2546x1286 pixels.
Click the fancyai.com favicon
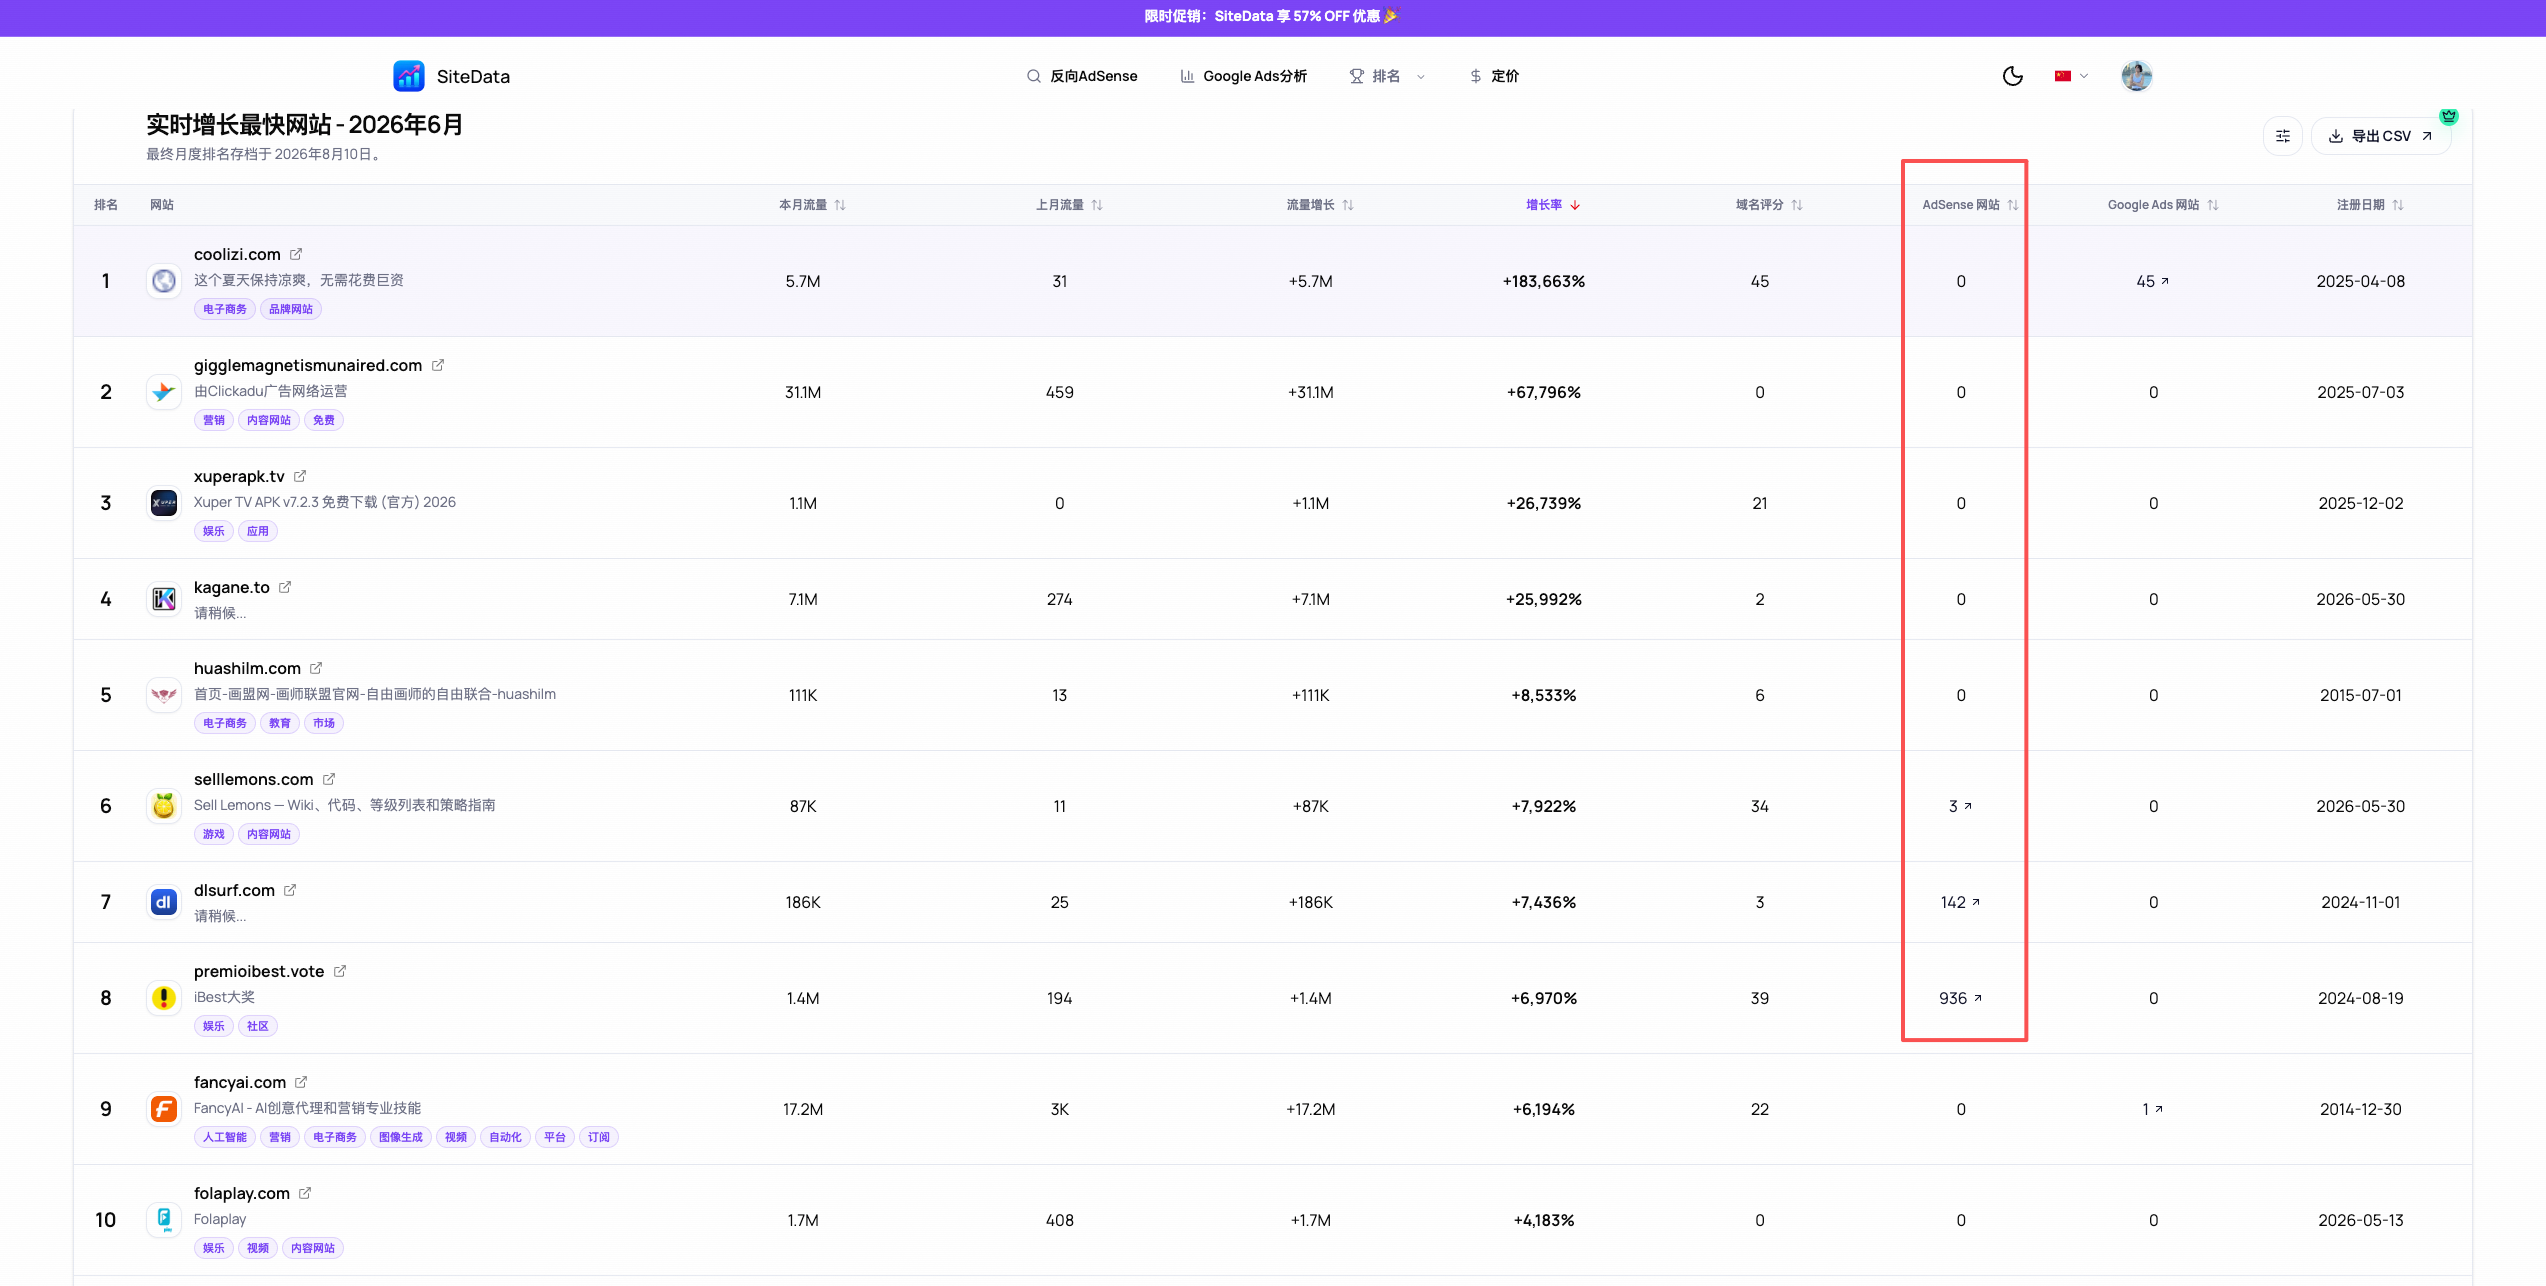(164, 1109)
